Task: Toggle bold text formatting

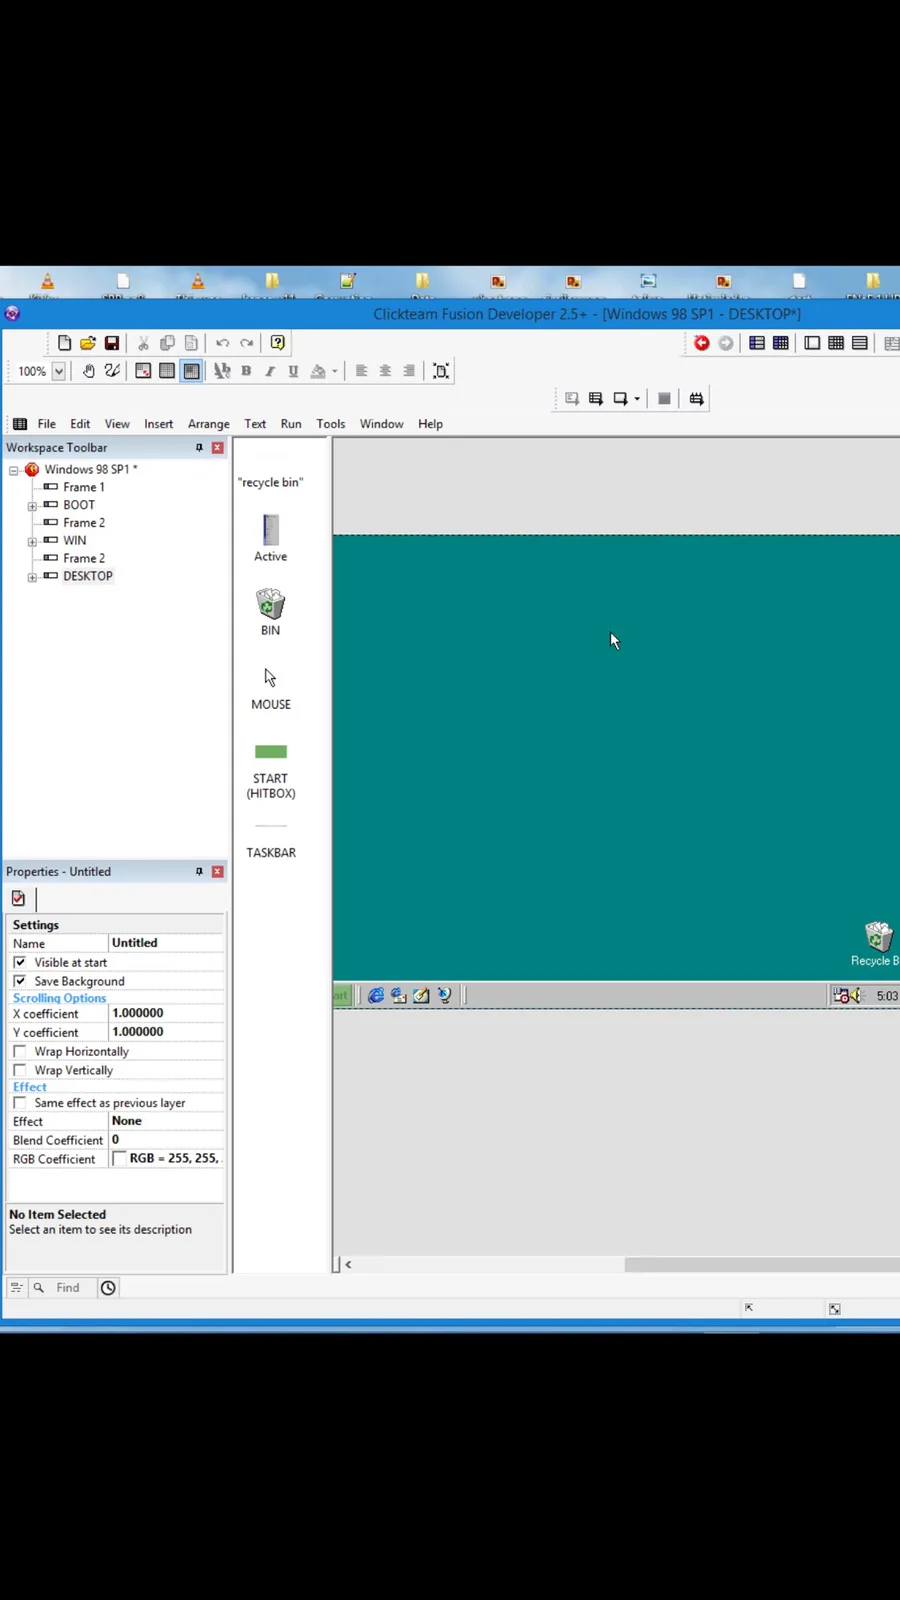Action: 246,371
